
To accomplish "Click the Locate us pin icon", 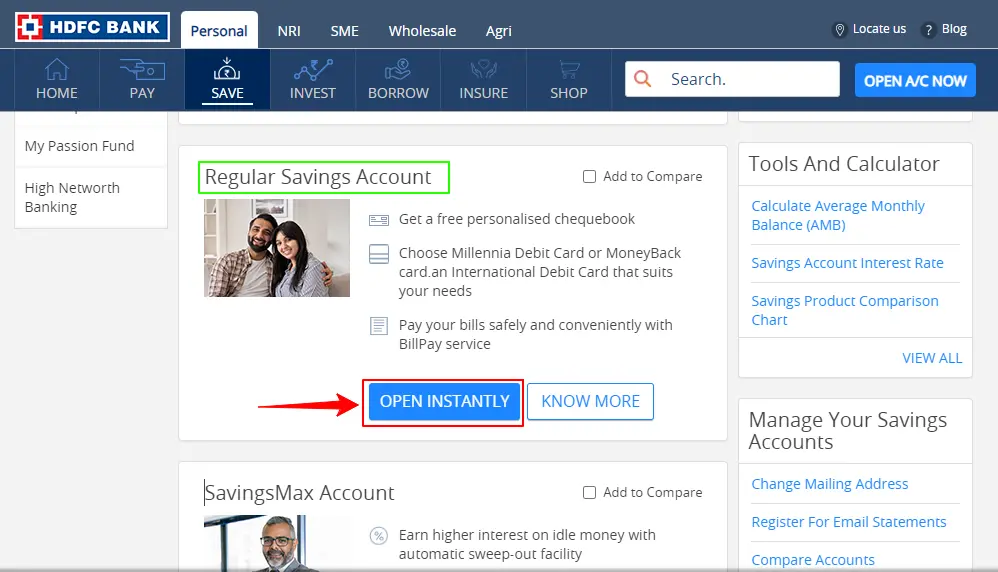I will pos(840,30).
